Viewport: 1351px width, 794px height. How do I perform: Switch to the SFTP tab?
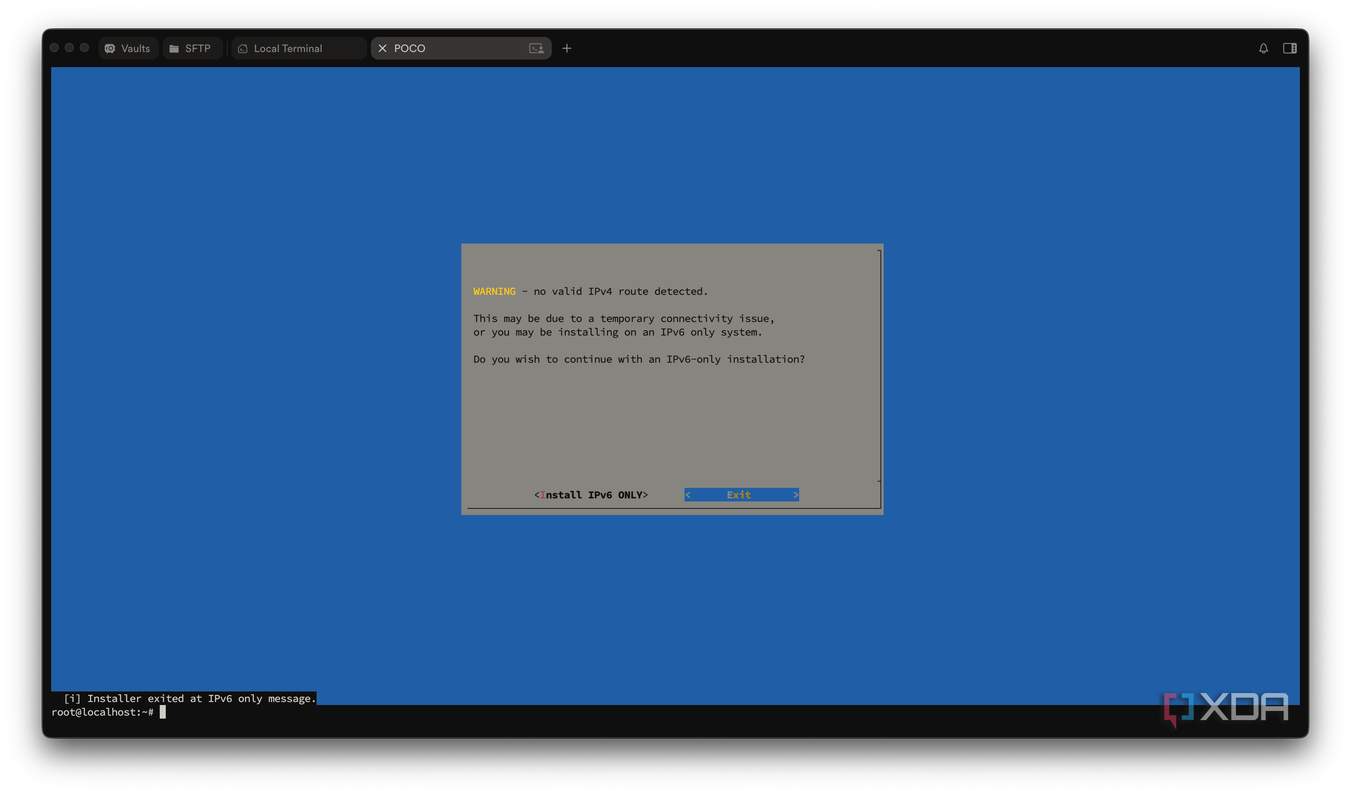[x=191, y=48]
